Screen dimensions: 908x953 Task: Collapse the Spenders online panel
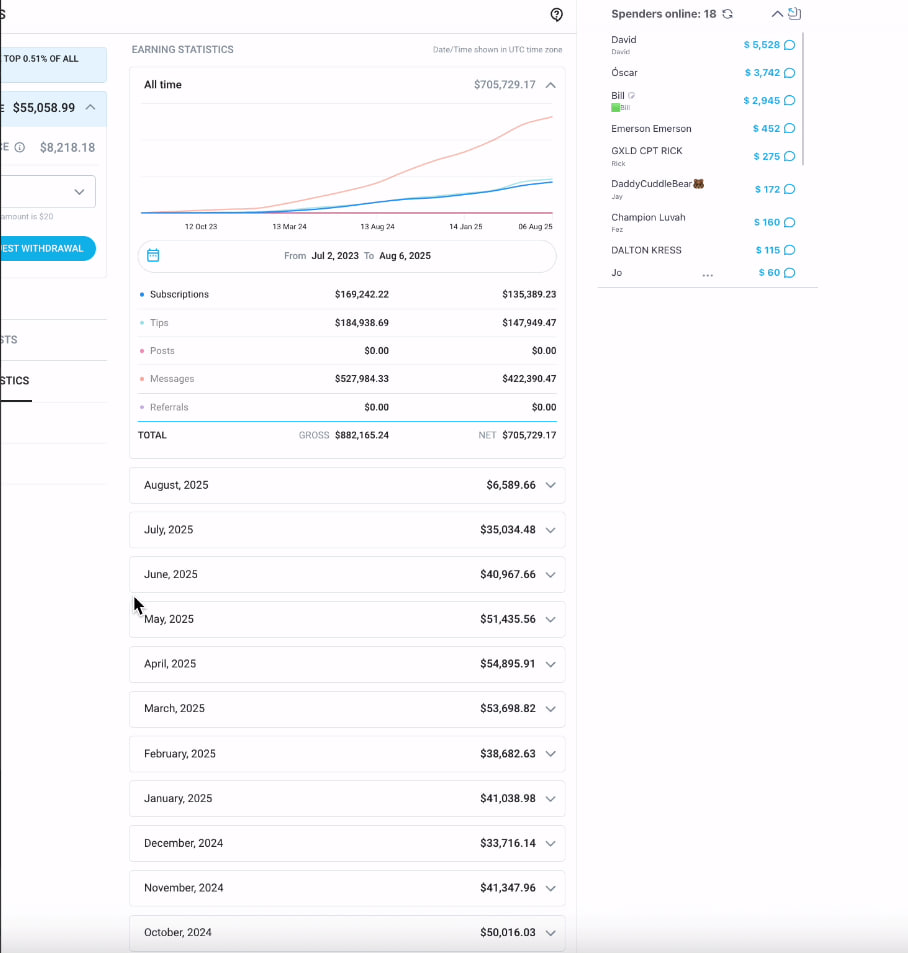776,14
